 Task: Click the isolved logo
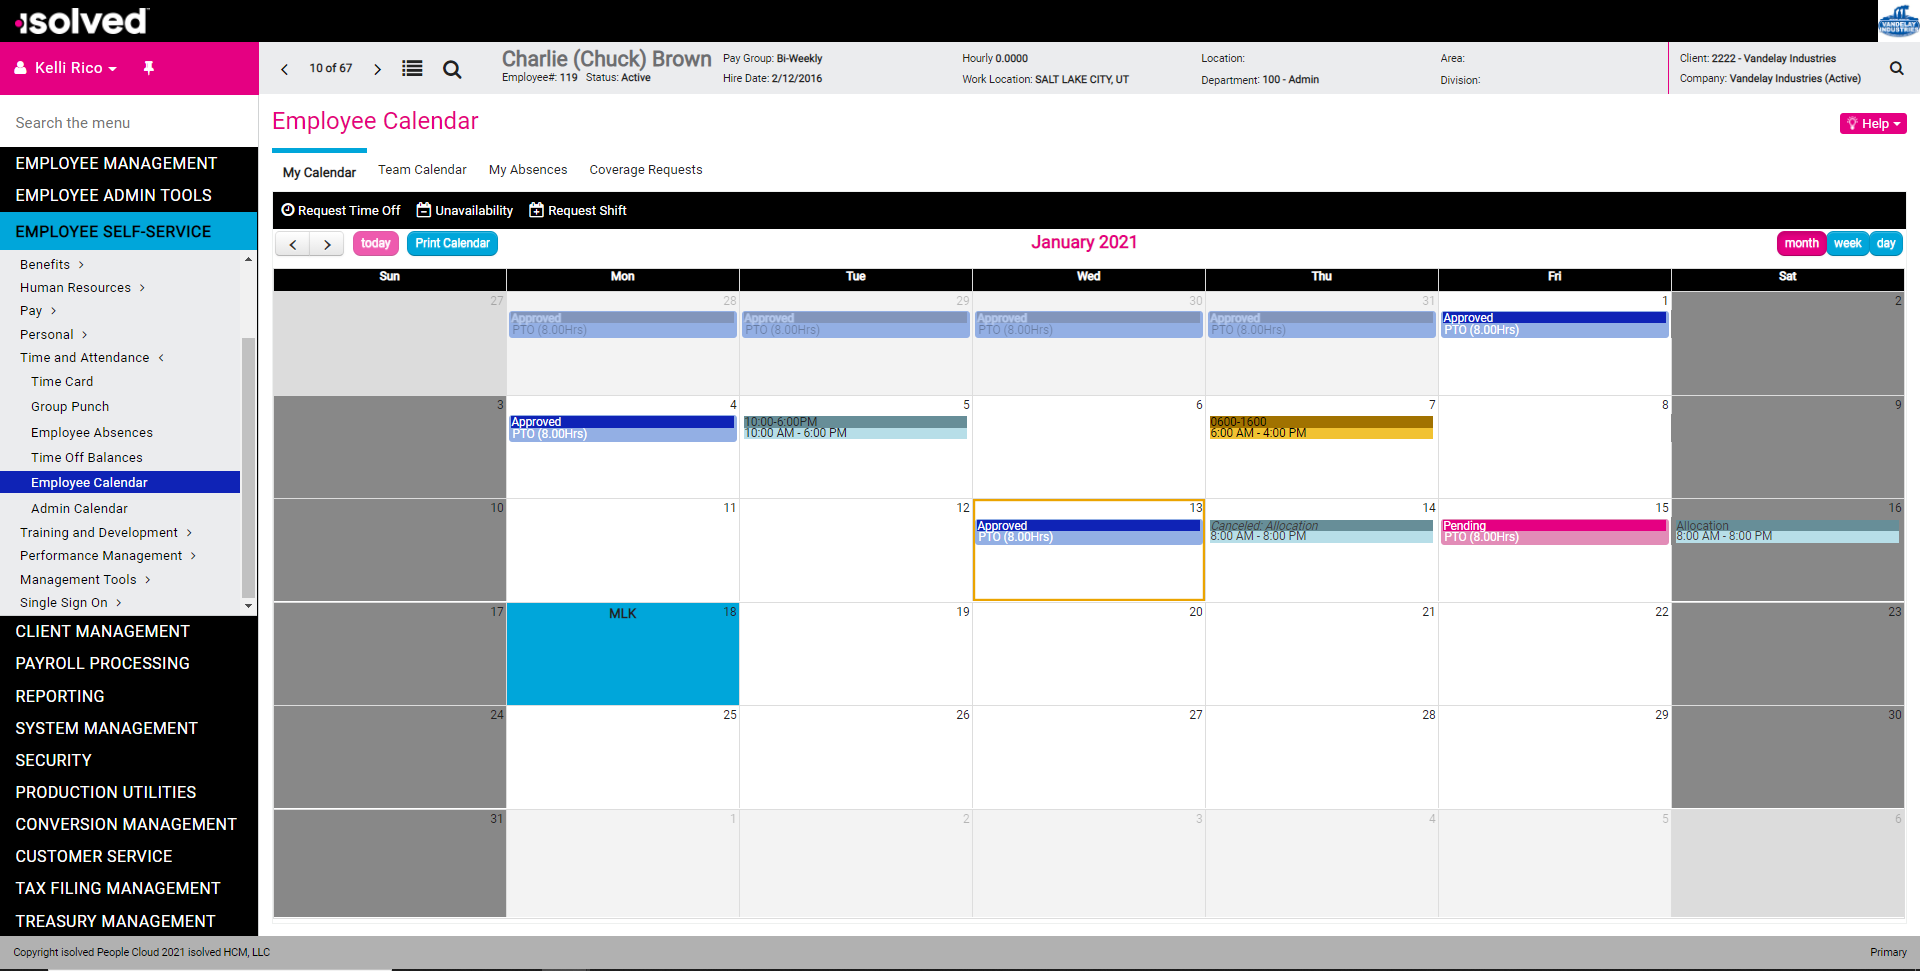point(80,20)
